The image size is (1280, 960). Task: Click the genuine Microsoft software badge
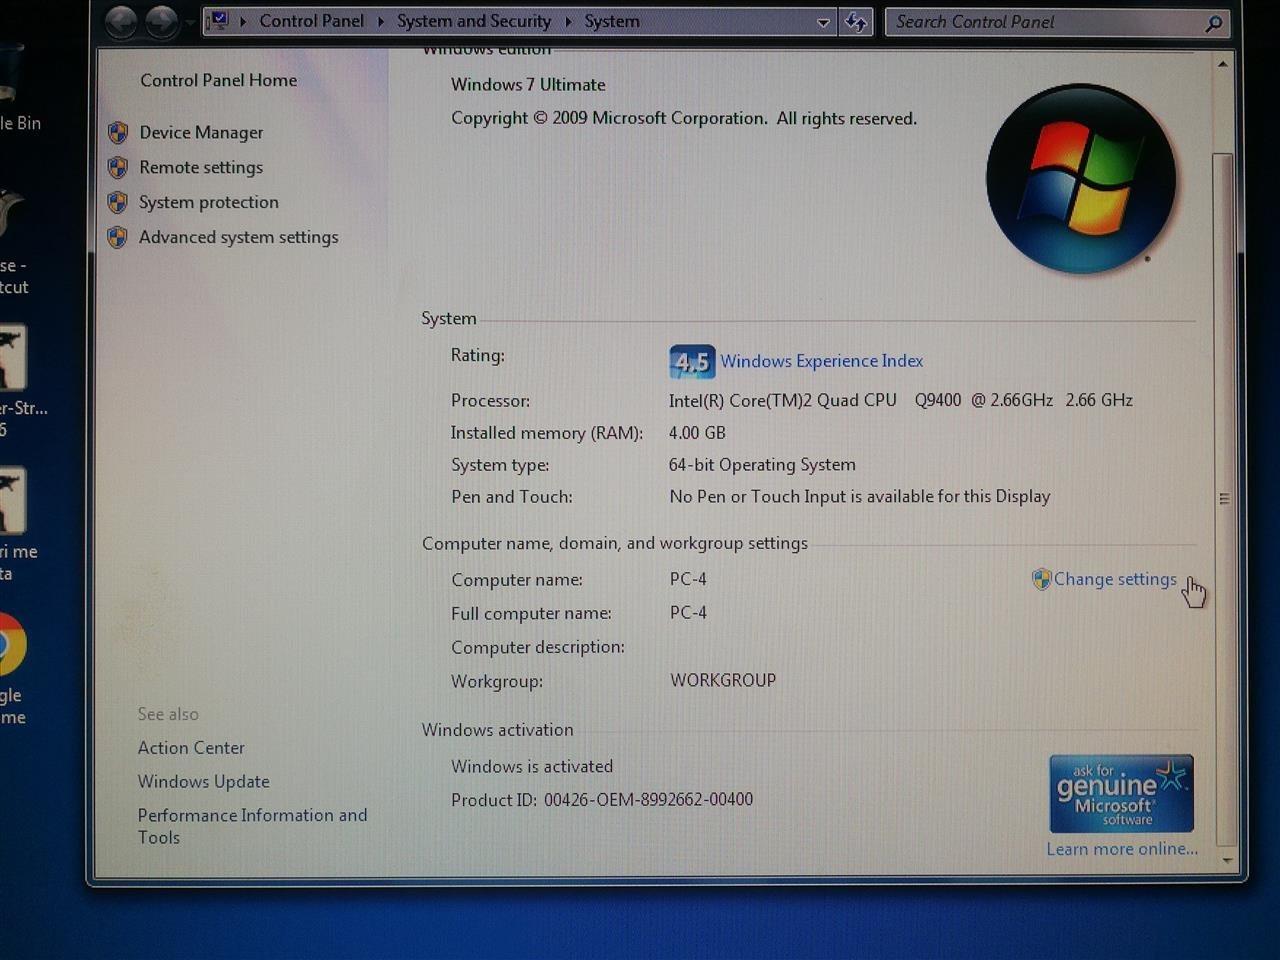(1121, 794)
